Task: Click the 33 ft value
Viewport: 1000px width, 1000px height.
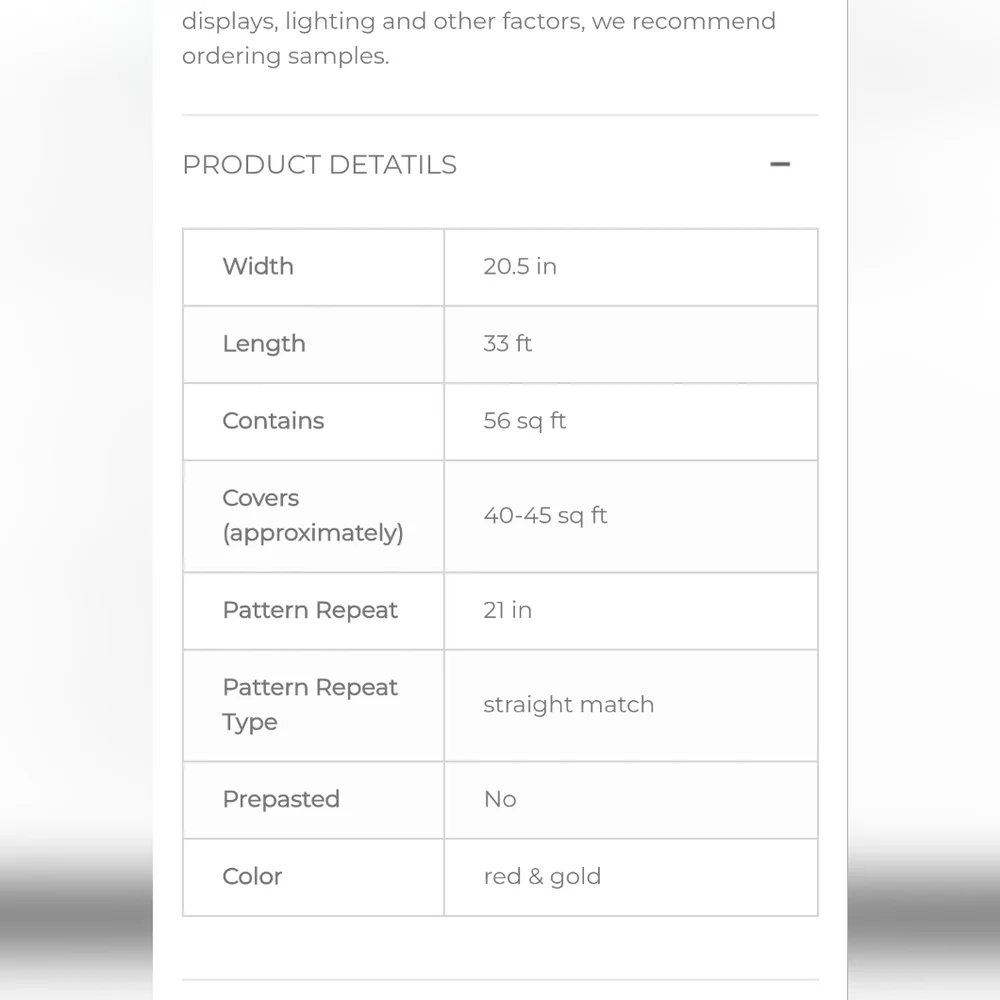Action: (507, 344)
